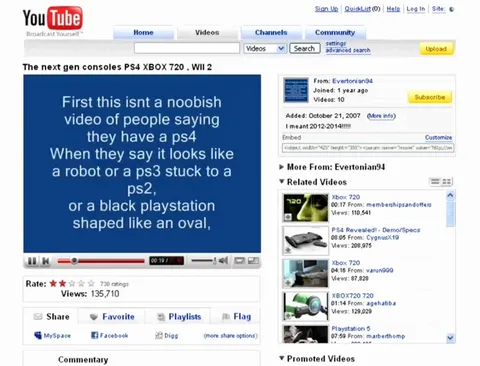This screenshot has height=366, width=480.
Task: Open the Channels tab
Action: (x=271, y=33)
